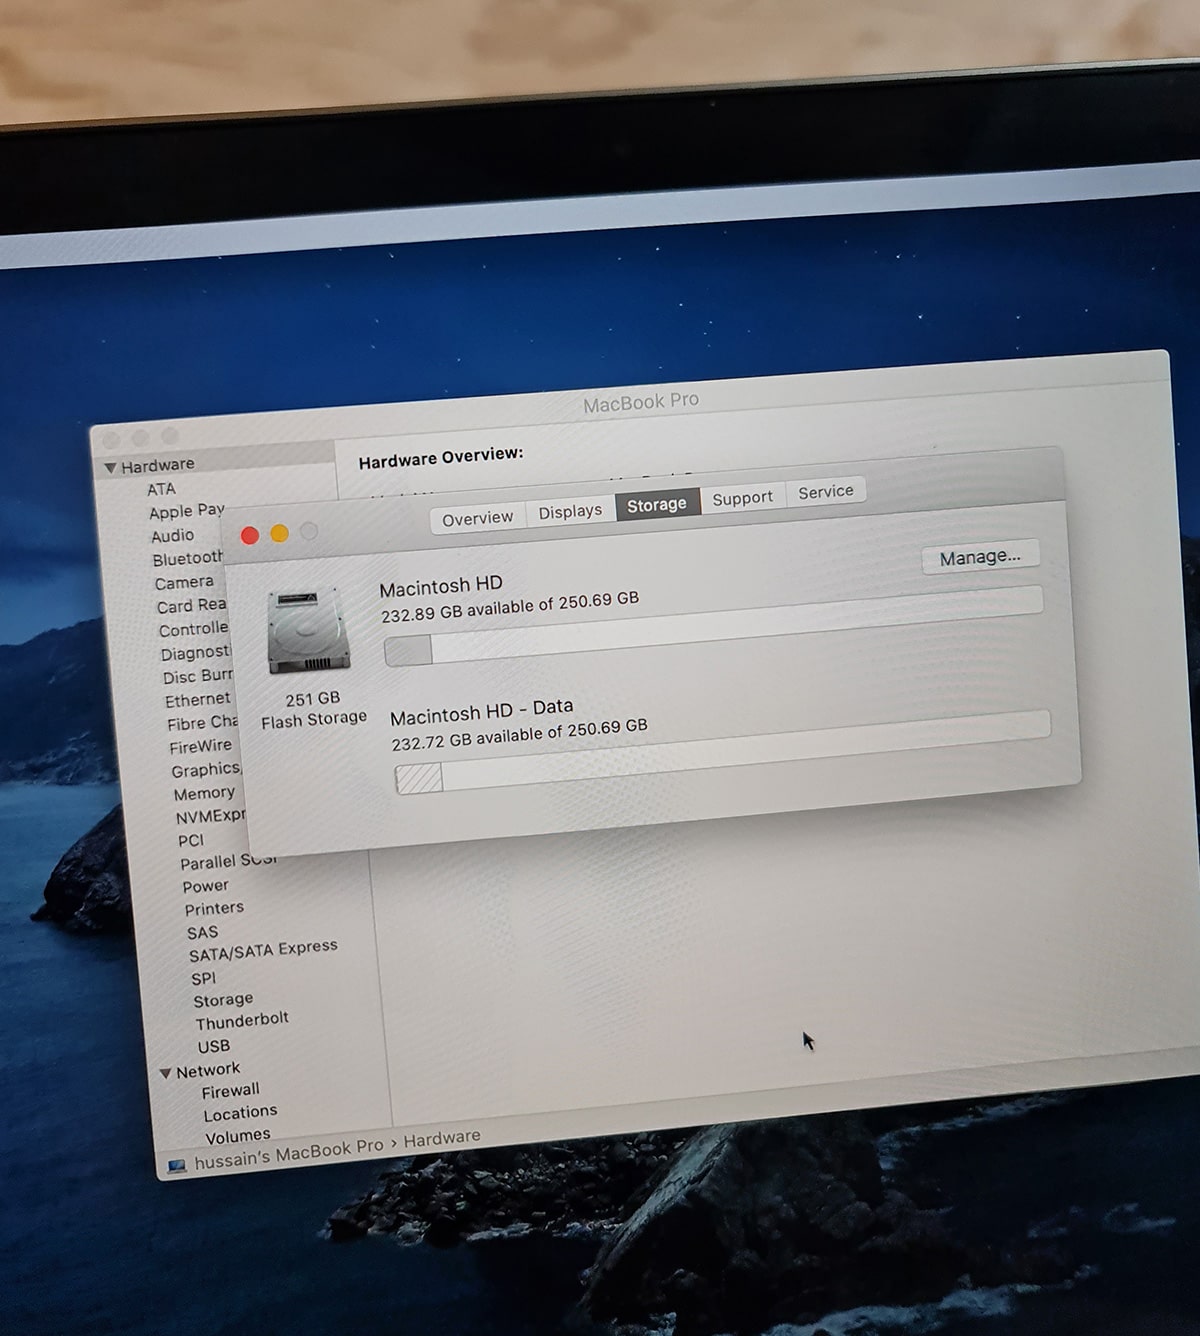Click the computer icon in the path bar
The height and width of the screenshot is (1336, 1200).
[177, 1166]
